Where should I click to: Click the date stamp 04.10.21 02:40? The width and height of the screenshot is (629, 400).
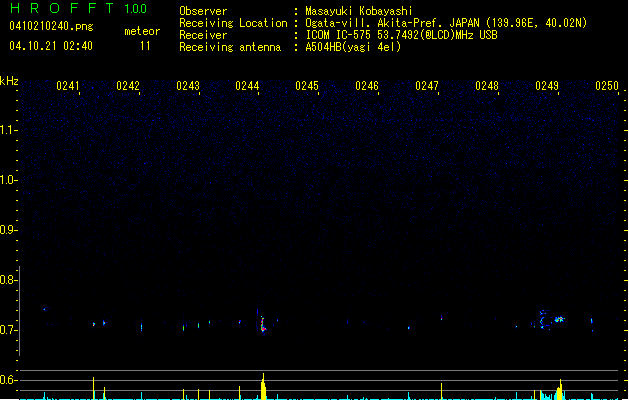click(51, 46)
